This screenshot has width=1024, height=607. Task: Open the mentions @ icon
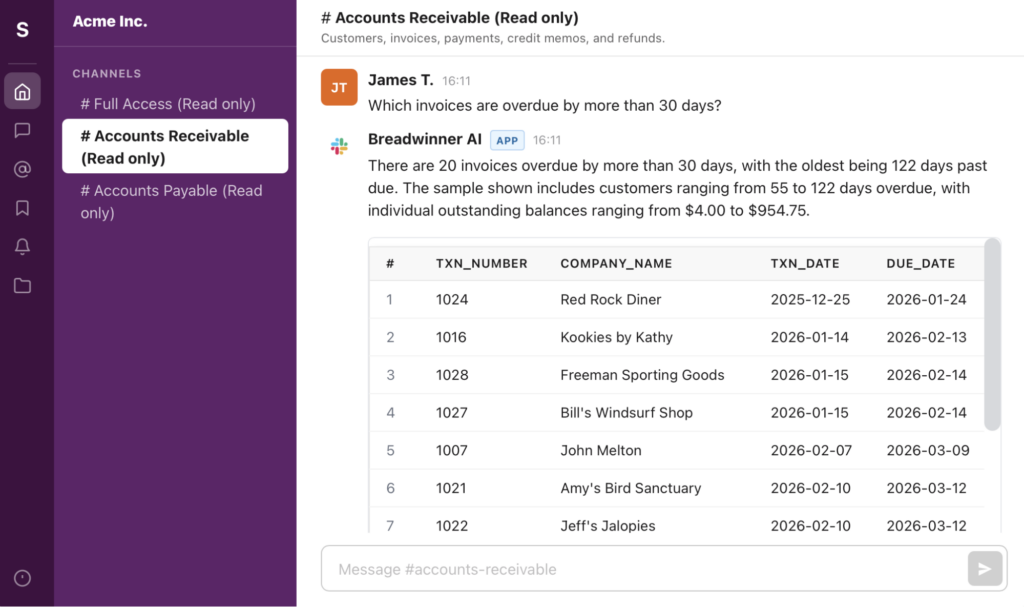[22, 169]
